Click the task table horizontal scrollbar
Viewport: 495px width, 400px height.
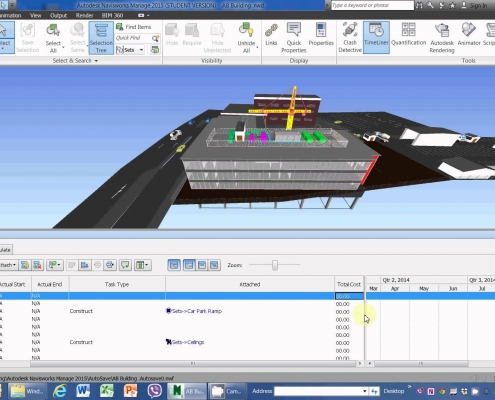click(x=193, y=363)
